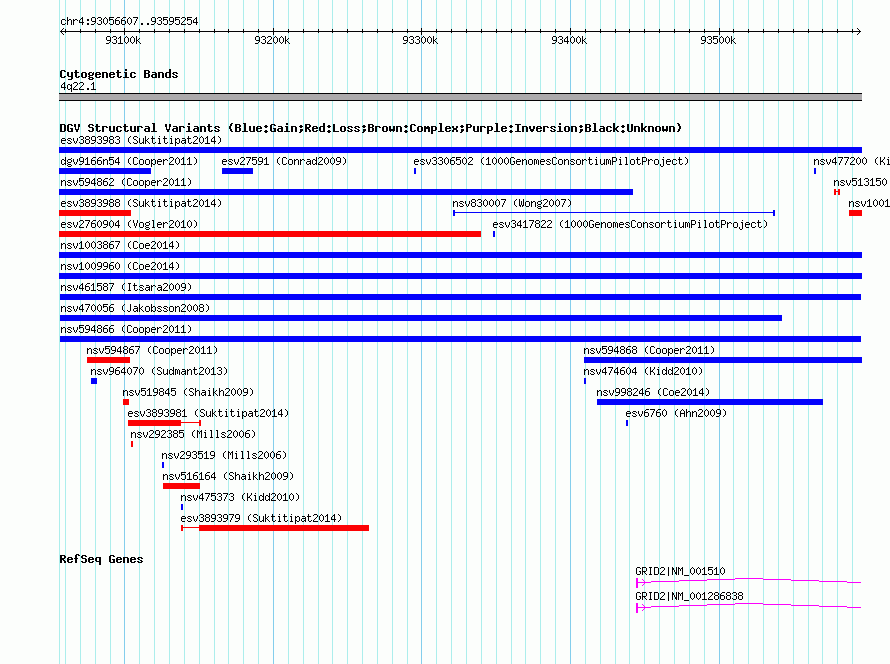Select nsv292385 (Mills2006) label
The image size is (890, 664).
[x=193, y=434]
